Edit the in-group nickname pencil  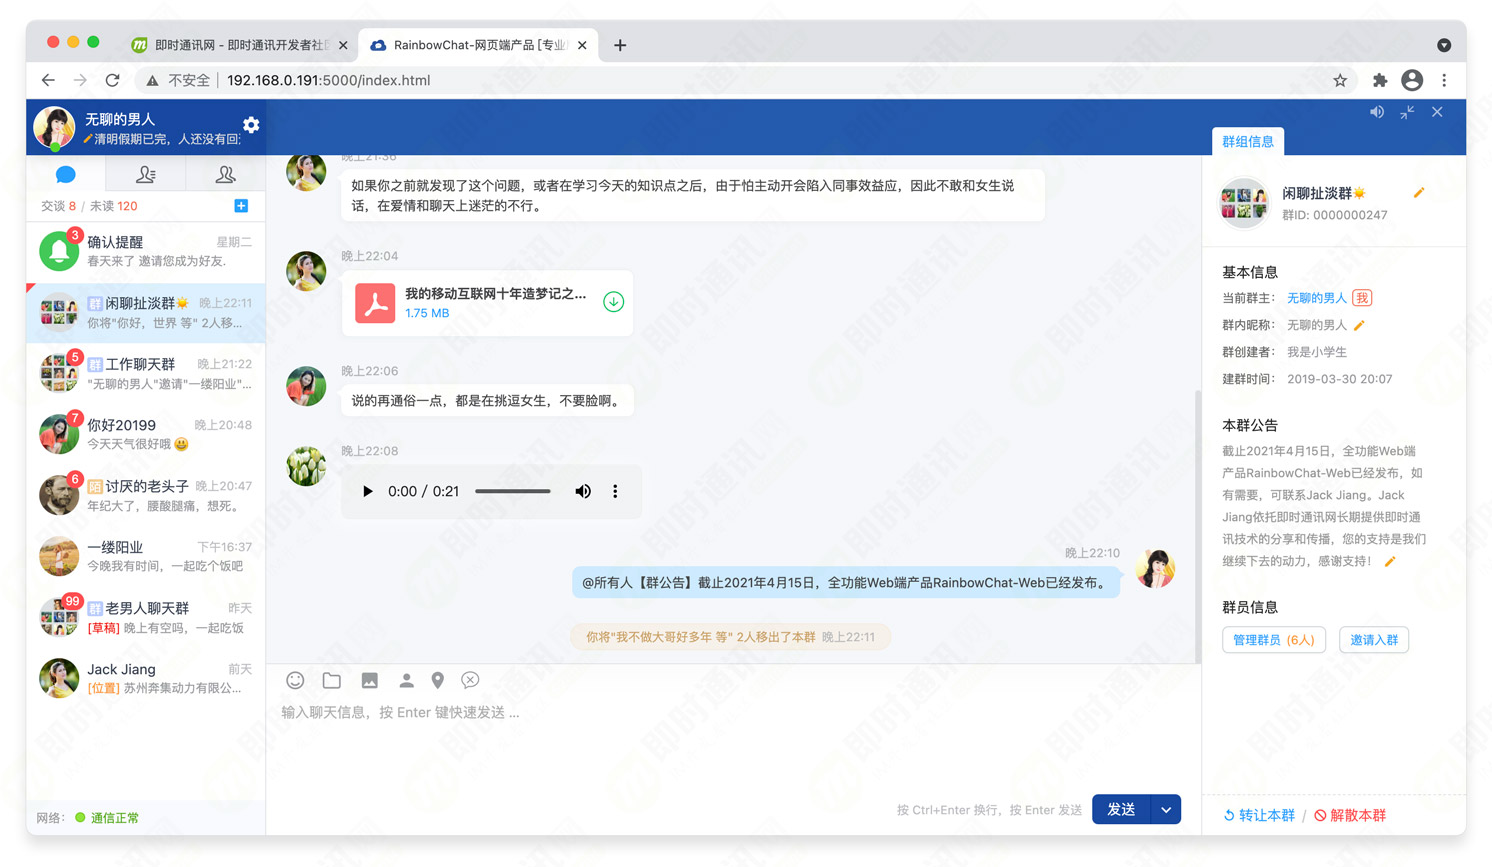coord(1359,325)
